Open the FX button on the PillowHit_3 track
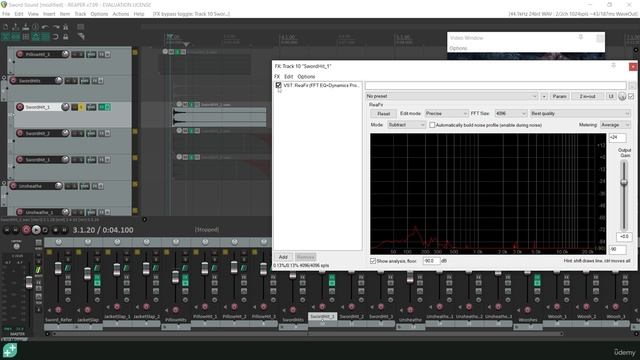640x360 pixels. (102, 54)
